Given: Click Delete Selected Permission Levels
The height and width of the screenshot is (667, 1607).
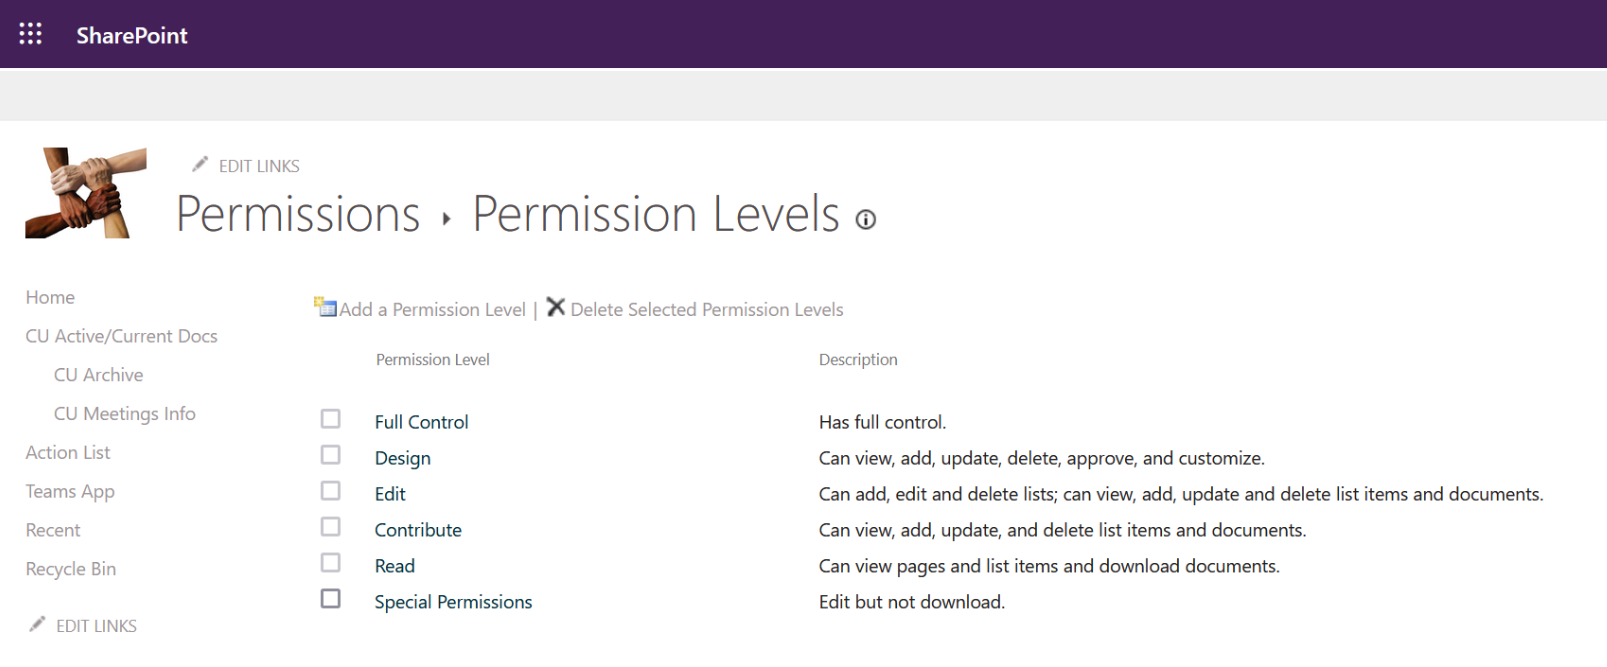Looking at the screenshot, I should (707, 310).
